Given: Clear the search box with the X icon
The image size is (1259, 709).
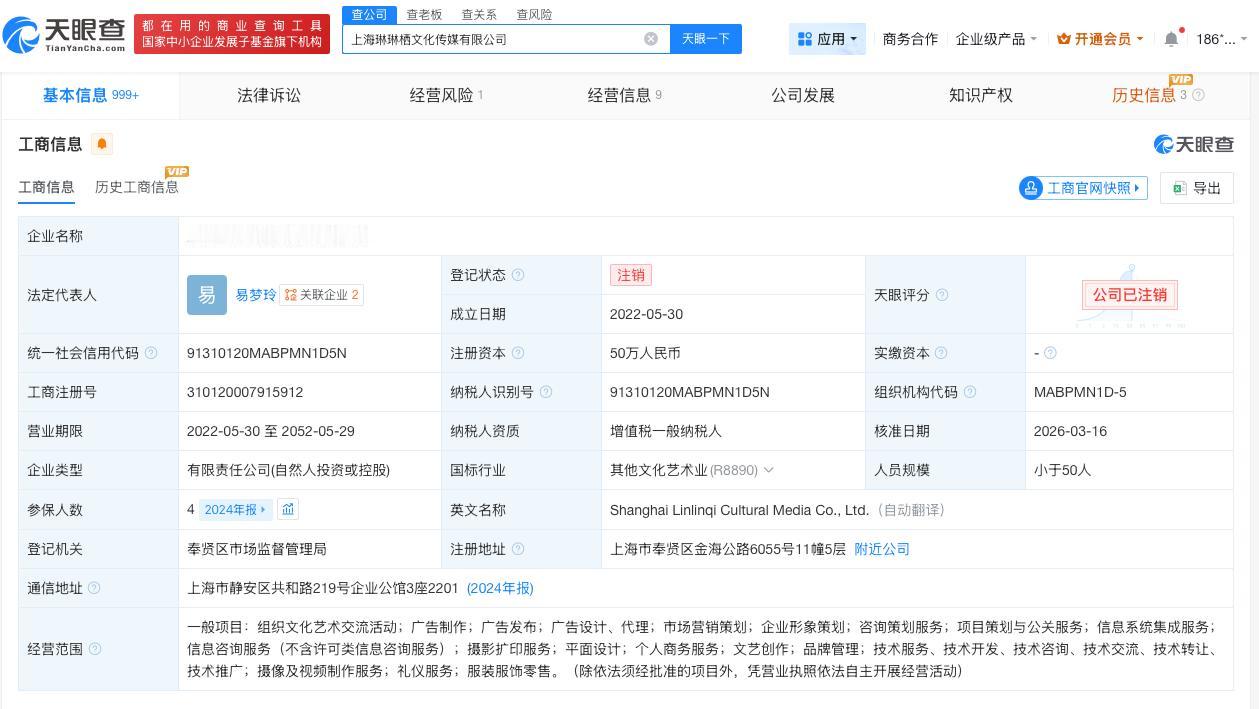Looking at the screenshot, I should click(x=651, y=38).
